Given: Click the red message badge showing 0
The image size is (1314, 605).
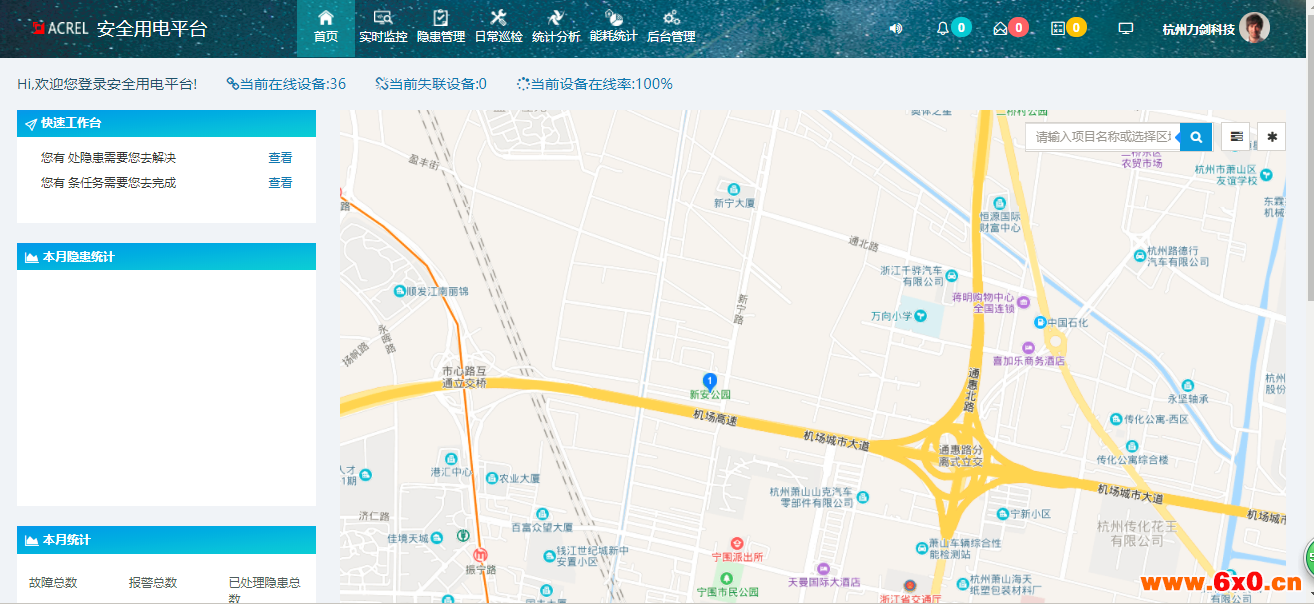Looking at the screenshot, I should pos(1018,28).
